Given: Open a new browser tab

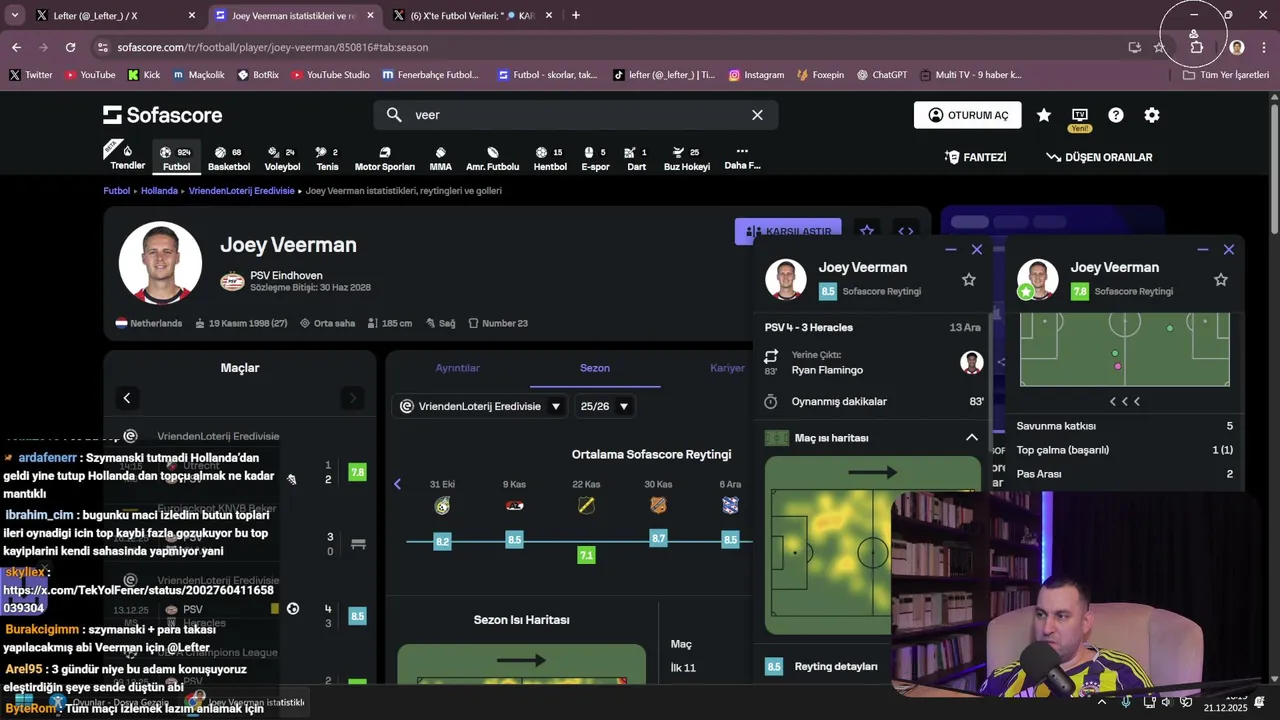Looking at the screenshot, I should click(x=576, y=16).
